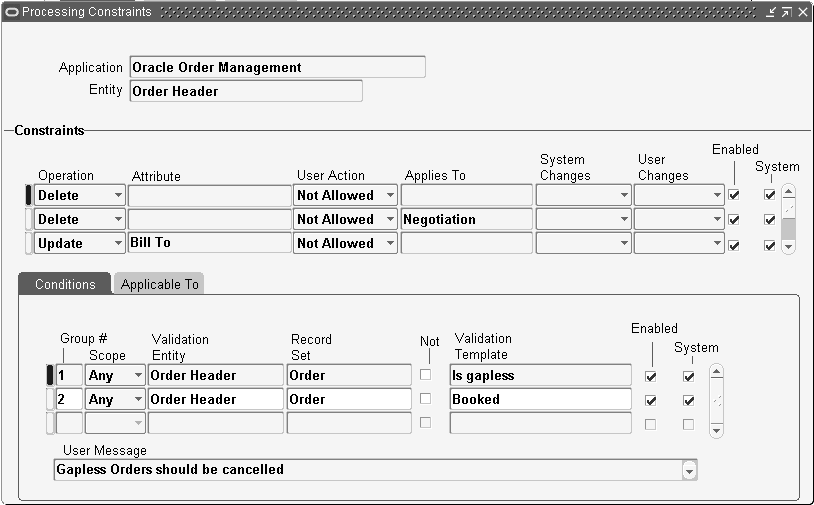Open System Changes dropdown on Negotiation row
This screenshot has height=505, width=814.
[624, 219]
